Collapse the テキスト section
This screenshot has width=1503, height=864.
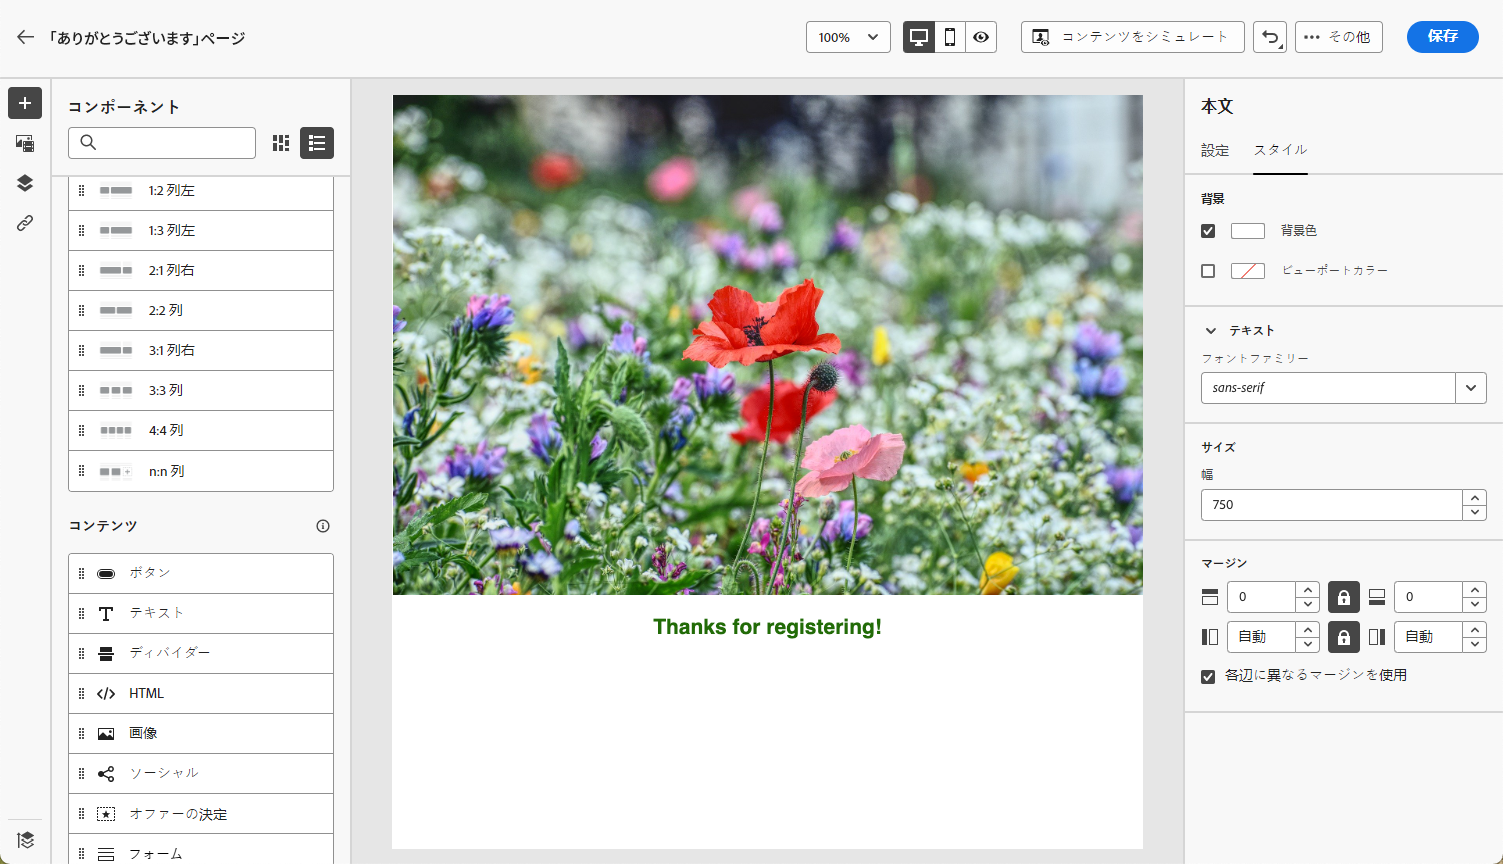[x=1211, y=331]
